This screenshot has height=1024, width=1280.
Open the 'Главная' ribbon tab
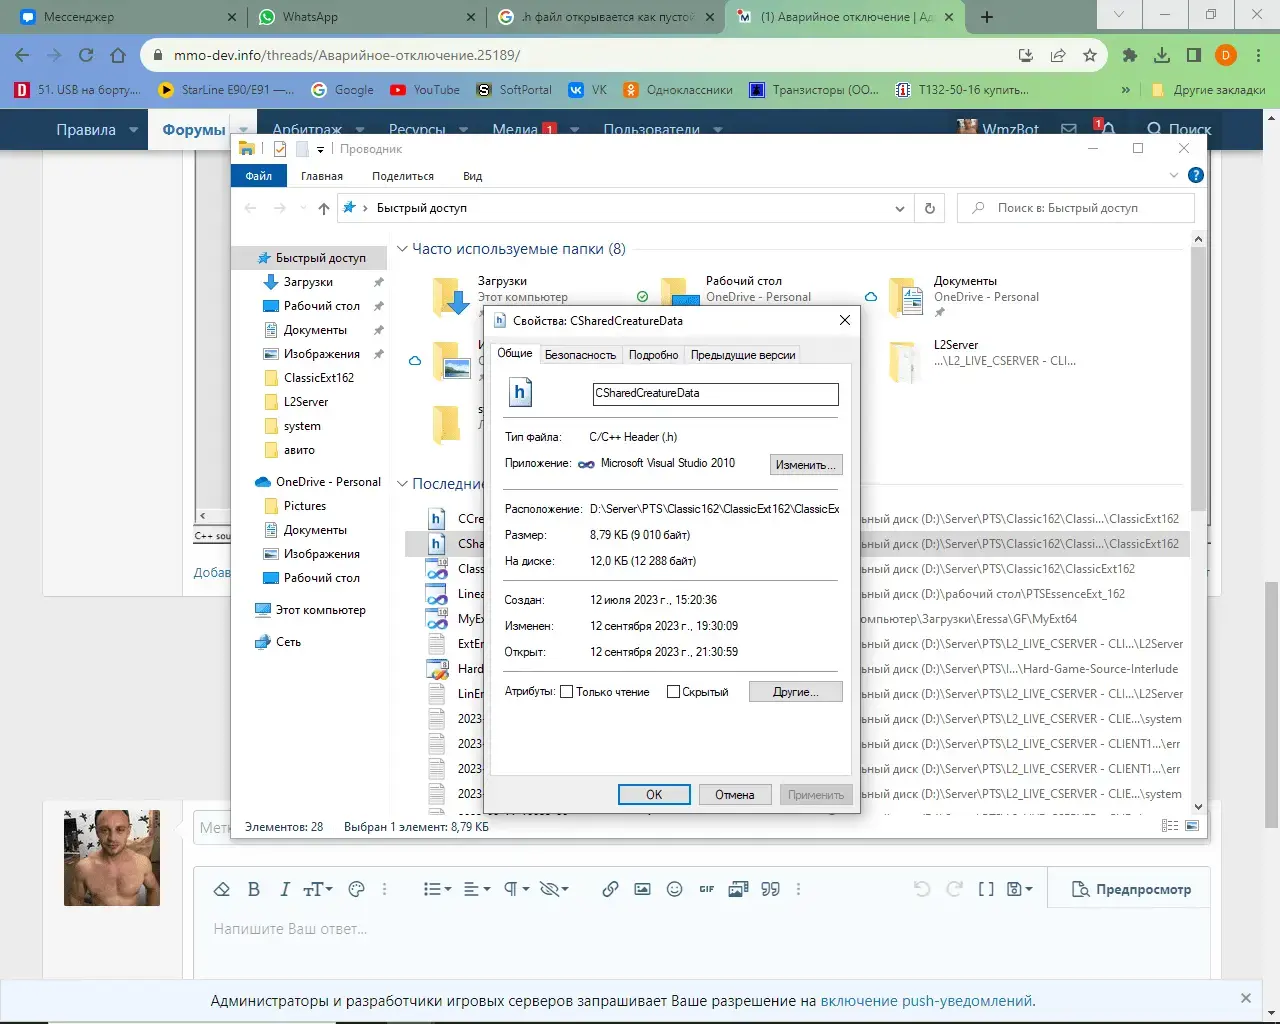[x=322, y=176]
